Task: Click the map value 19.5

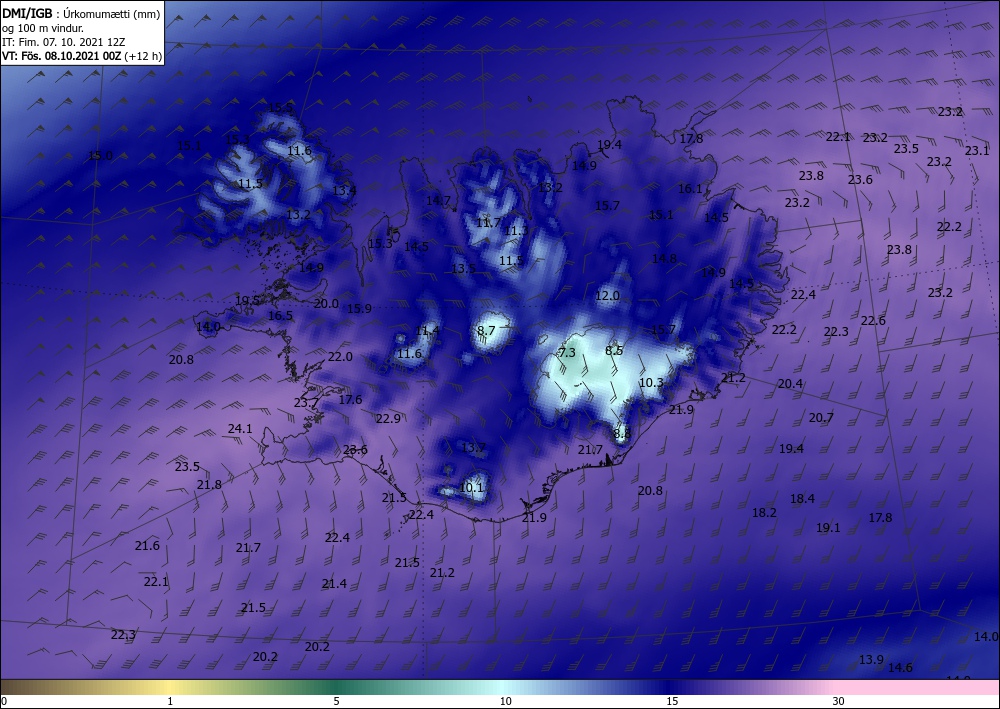Action: [247, 300]
